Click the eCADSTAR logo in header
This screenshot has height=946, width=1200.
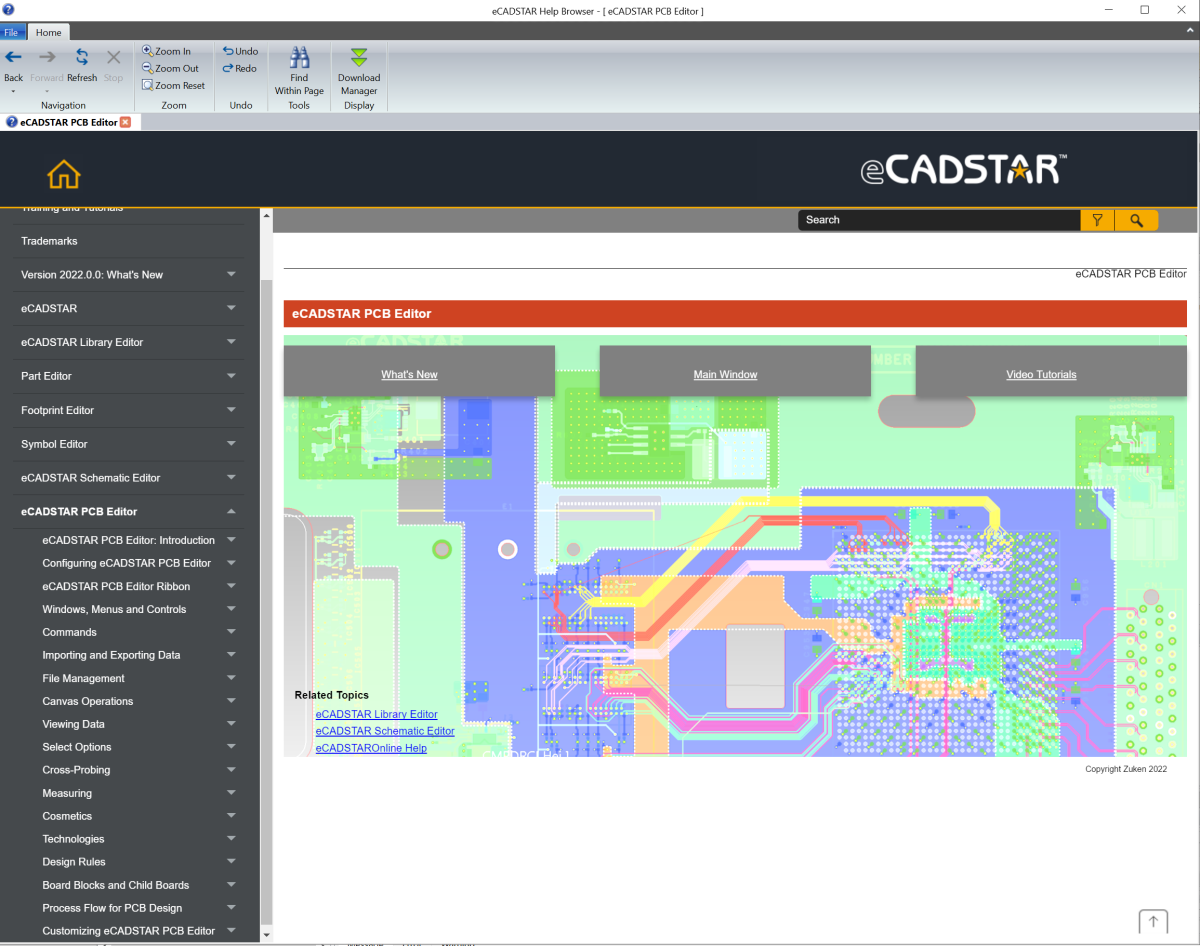[x=964, y=170]
